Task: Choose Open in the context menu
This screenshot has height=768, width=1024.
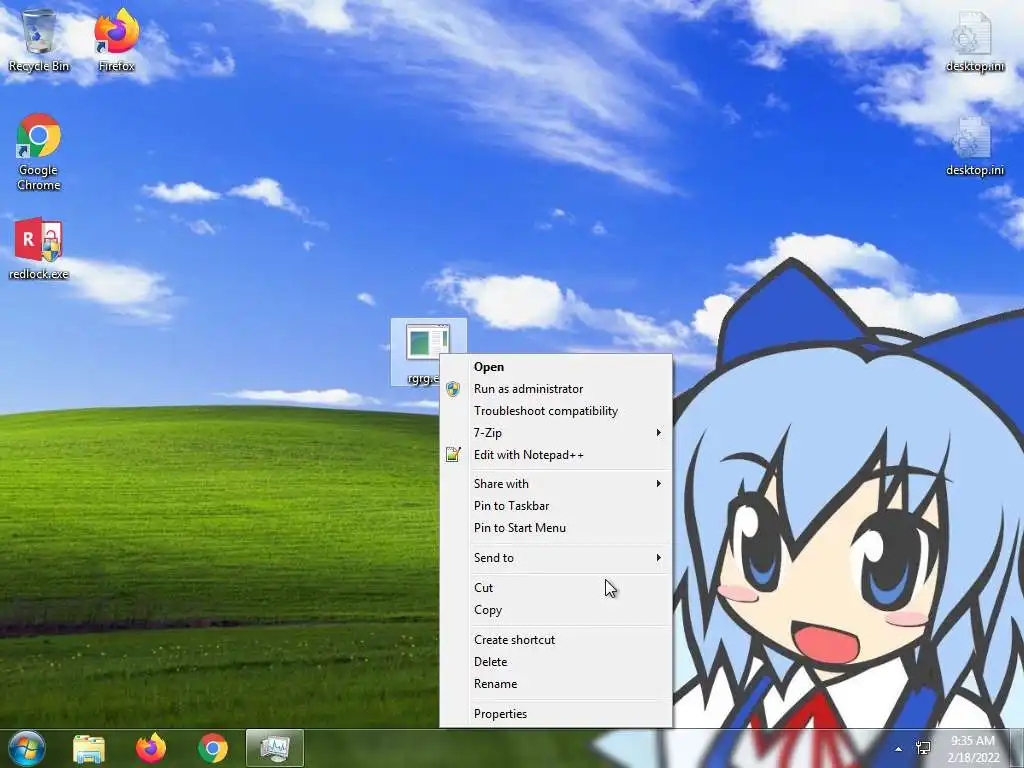Action: click(x=556, y=366)
